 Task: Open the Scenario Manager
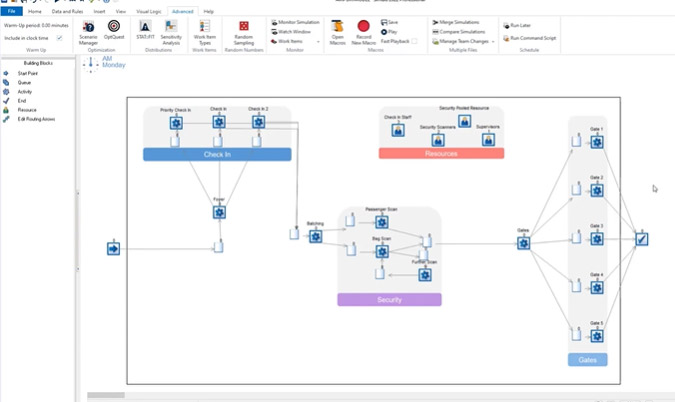(x=88, y=30)
